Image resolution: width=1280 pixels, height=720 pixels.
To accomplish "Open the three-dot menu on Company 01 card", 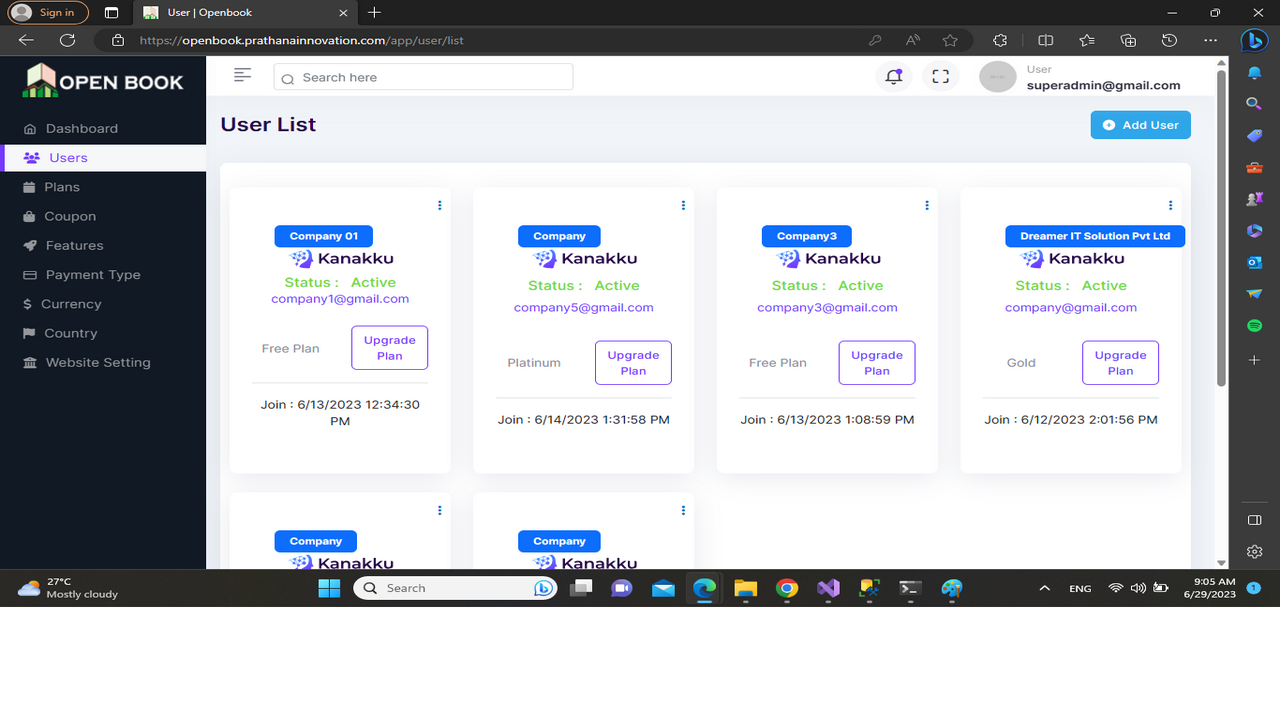I will (439, 205).
